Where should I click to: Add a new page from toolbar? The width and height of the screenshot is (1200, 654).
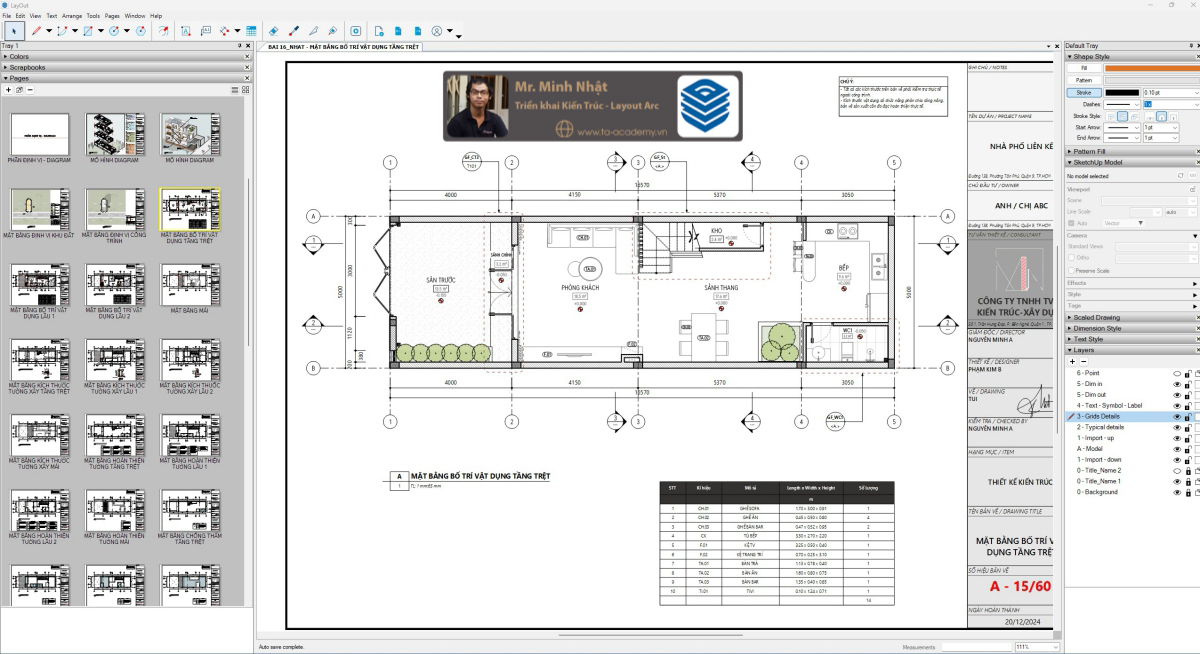(x=379, y=31)
